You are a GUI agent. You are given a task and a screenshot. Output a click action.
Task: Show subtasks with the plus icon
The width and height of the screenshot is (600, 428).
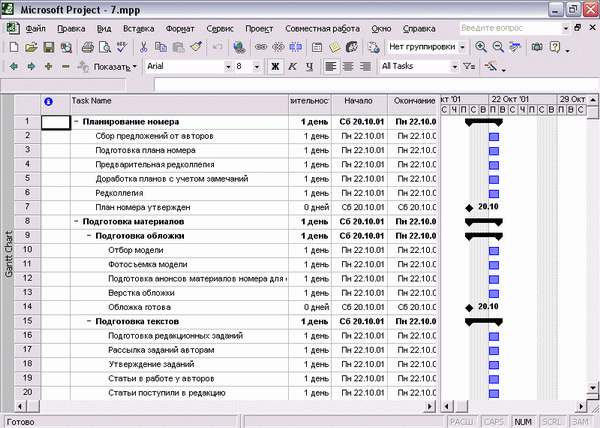48,67
